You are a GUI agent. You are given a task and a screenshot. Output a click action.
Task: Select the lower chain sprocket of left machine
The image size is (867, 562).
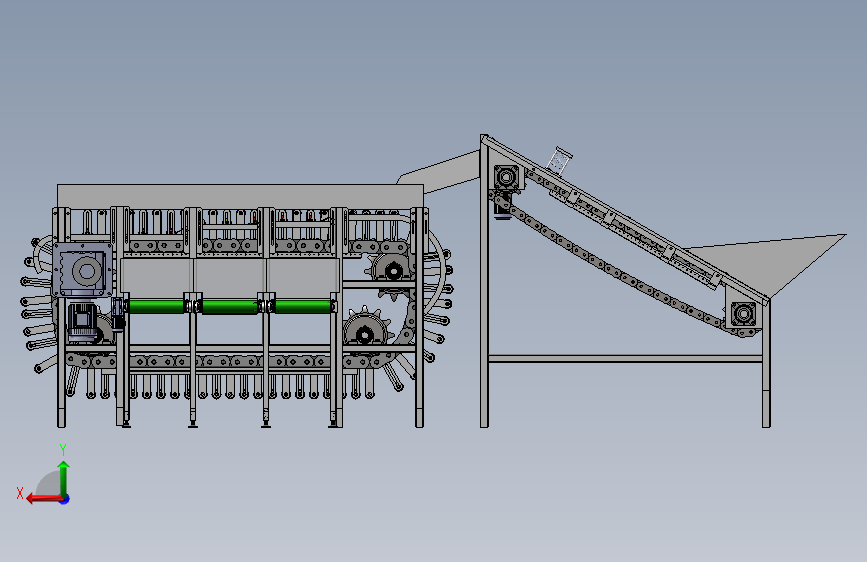365,330
